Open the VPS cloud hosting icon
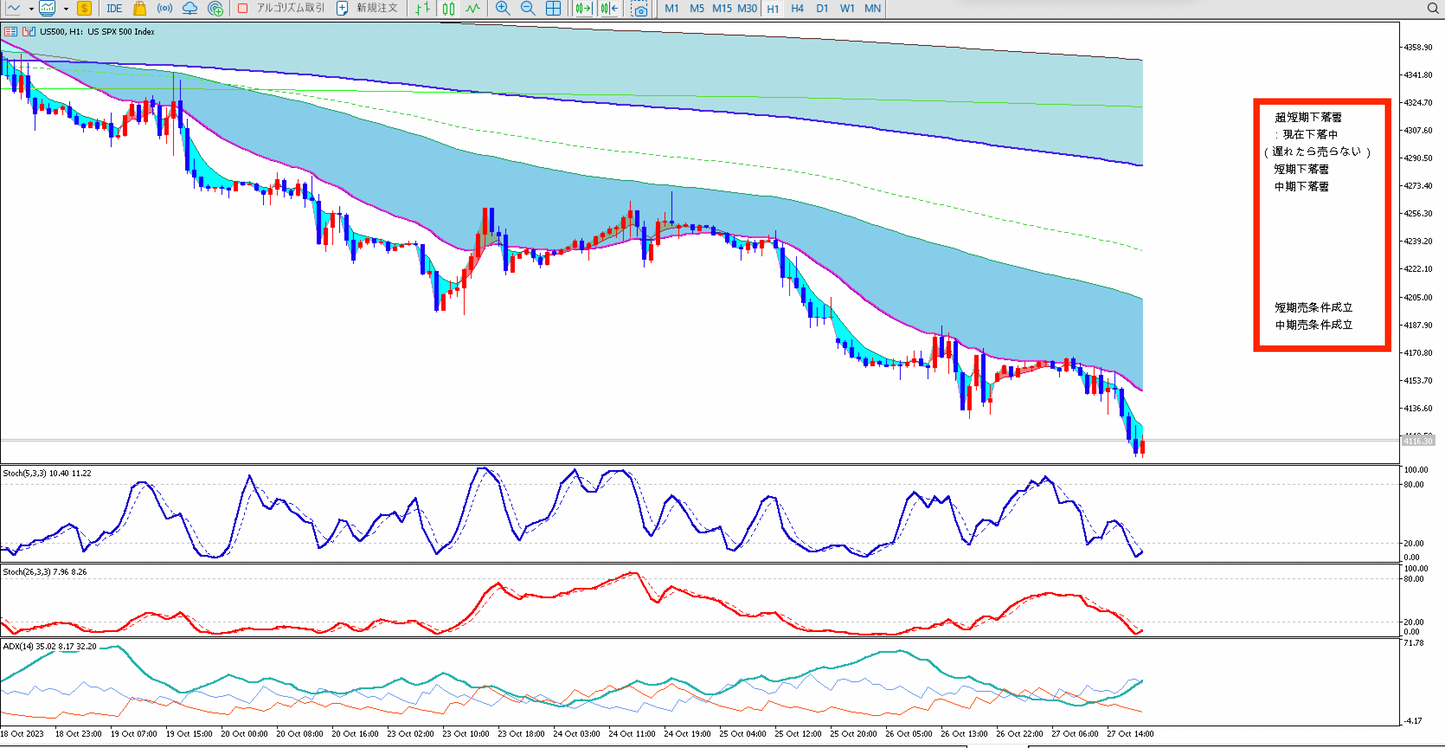Image resolution: width=1445 pixels, height=748 pixels. click(190, 8)
